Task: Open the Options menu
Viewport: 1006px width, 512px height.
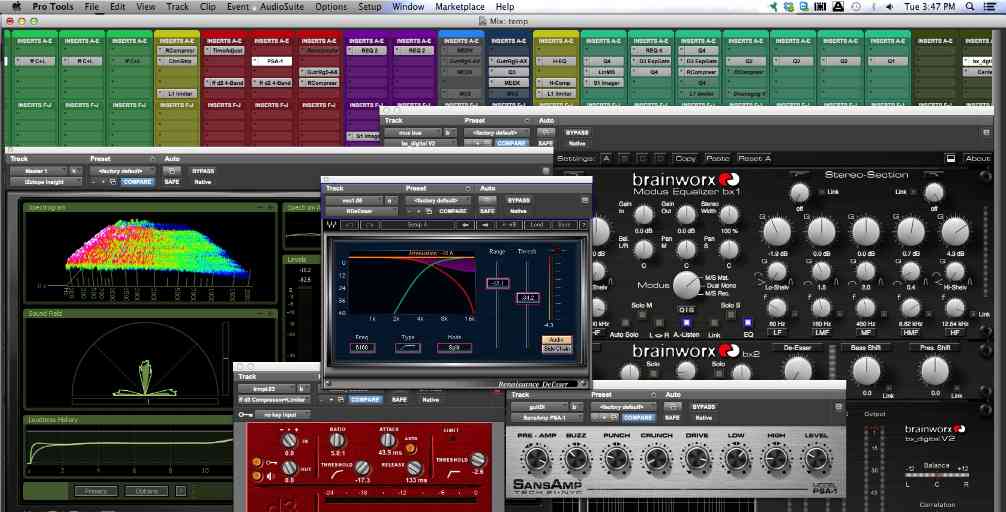Action: pyautogui.click(x=331, y=6)
